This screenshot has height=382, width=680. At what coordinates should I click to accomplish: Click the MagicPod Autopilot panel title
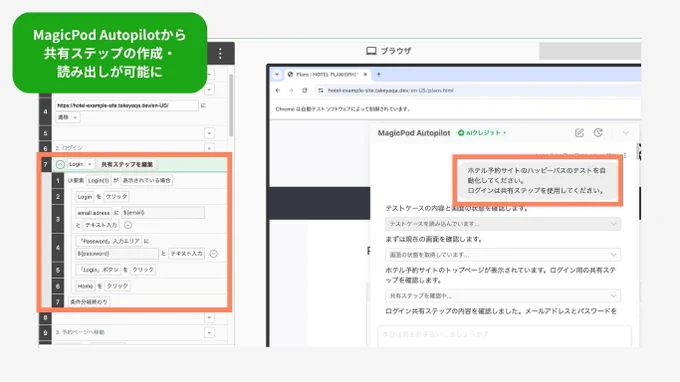[414, 133]
